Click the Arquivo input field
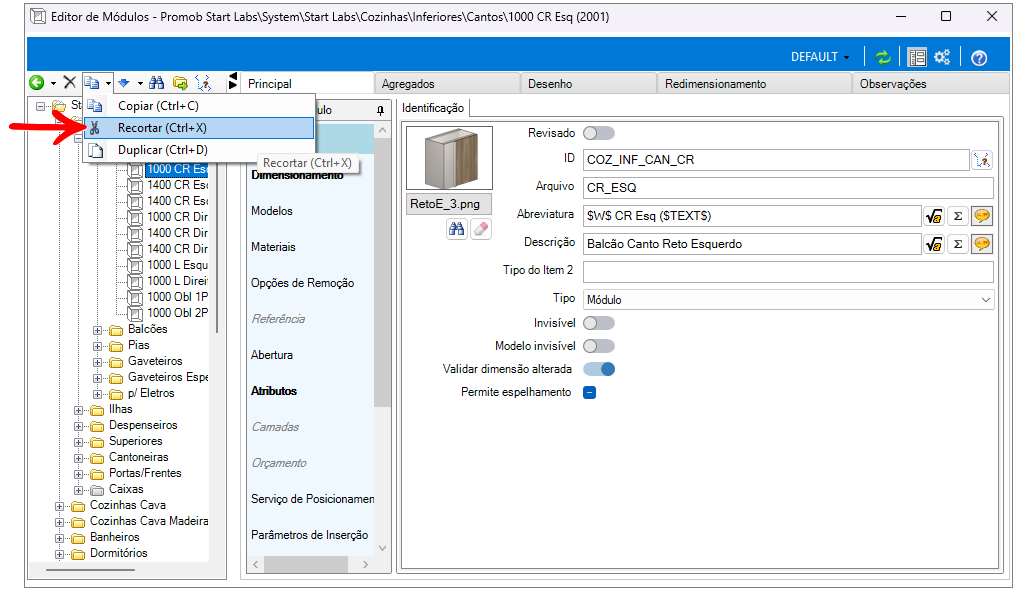Screen dimensions: 1016x592 (x=788, y=187)
